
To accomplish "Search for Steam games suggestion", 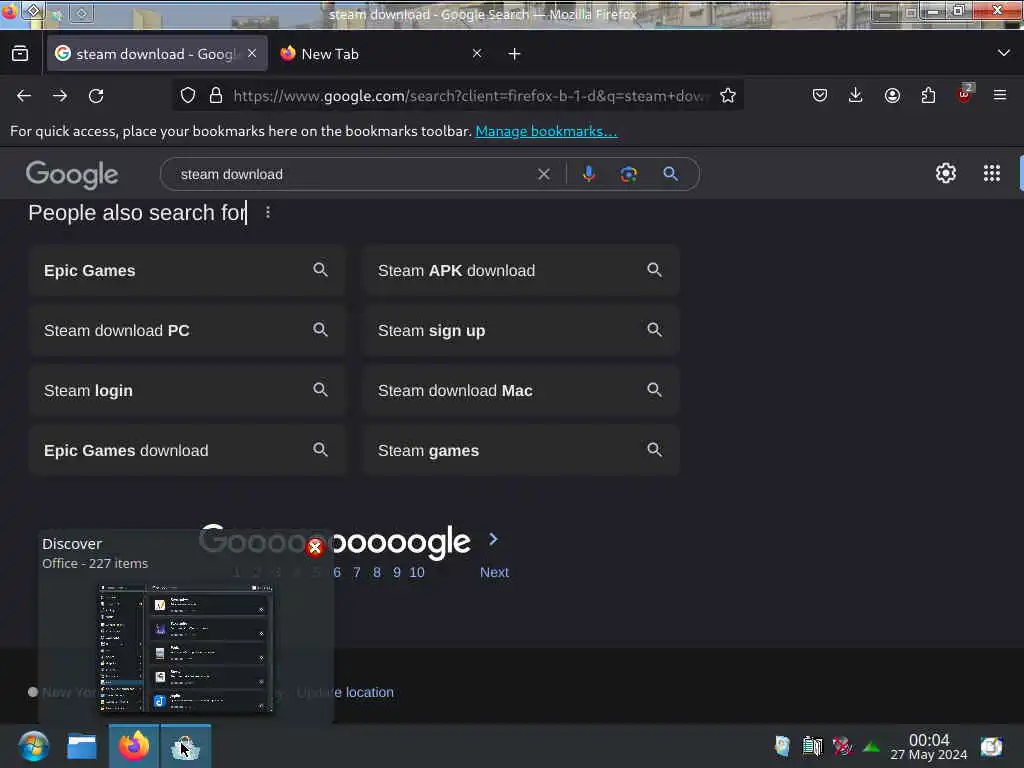I will coord(520,451).
